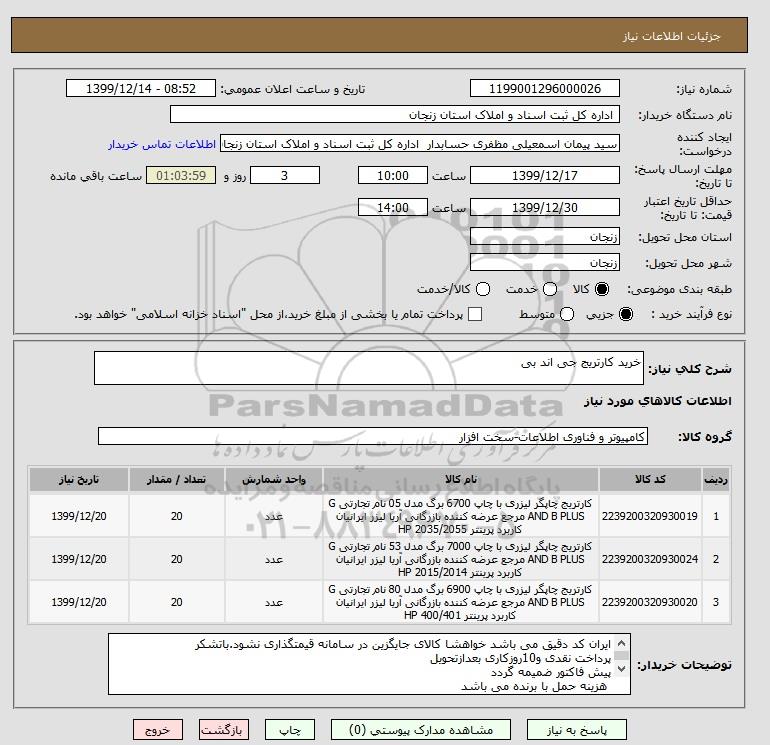This screenshot has height=745, width=770.
Task: Click the بازگشت button
Action: pos(223,730)
